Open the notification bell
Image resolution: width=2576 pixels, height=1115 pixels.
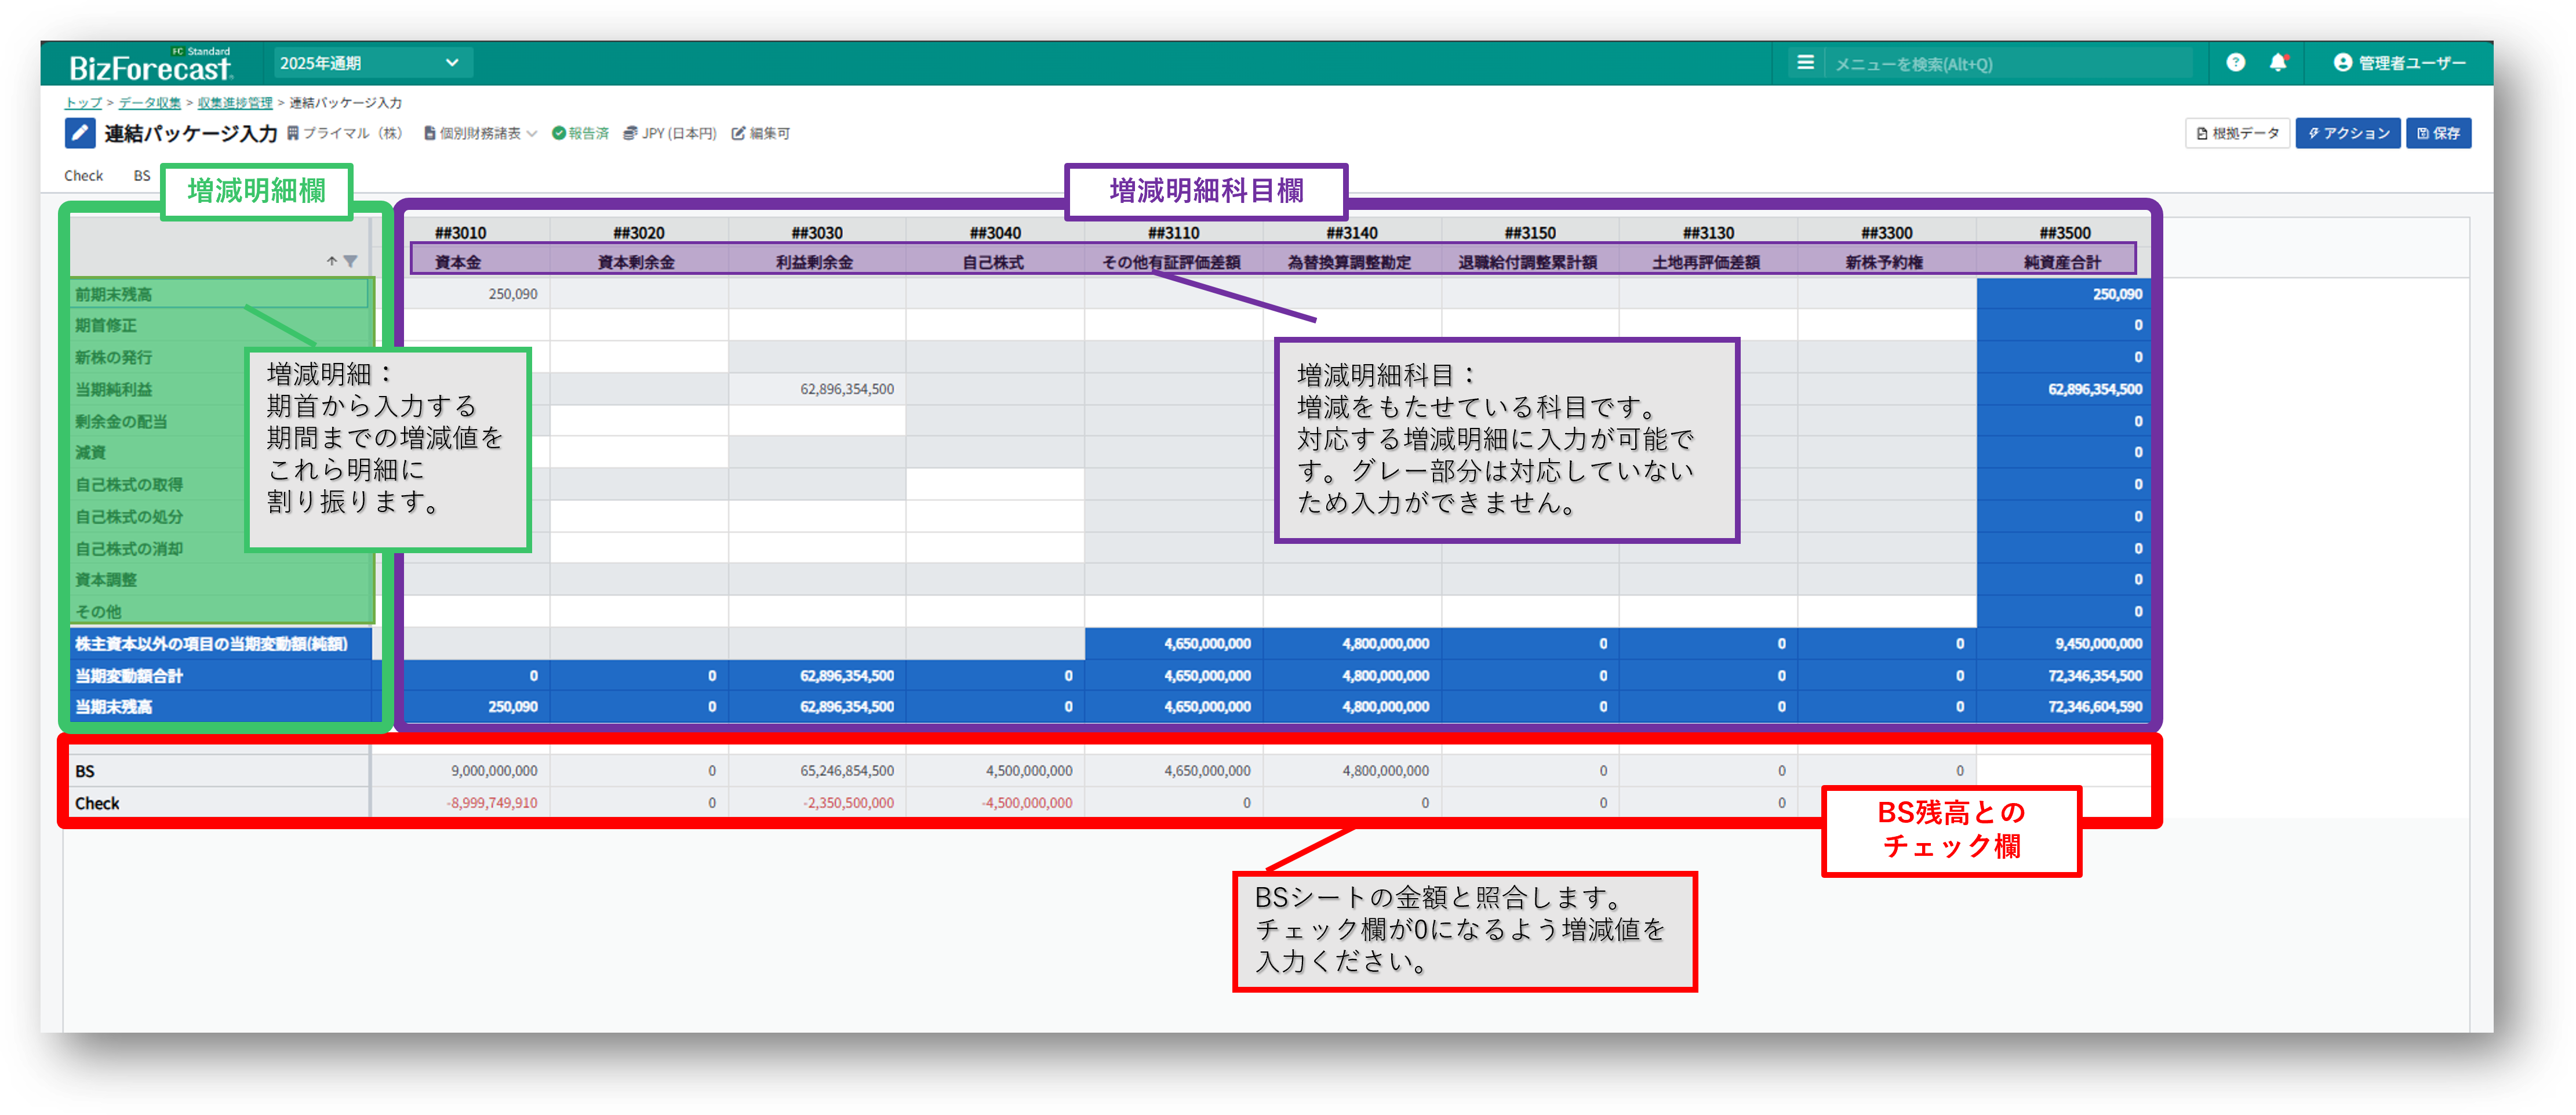[2278, 63]
